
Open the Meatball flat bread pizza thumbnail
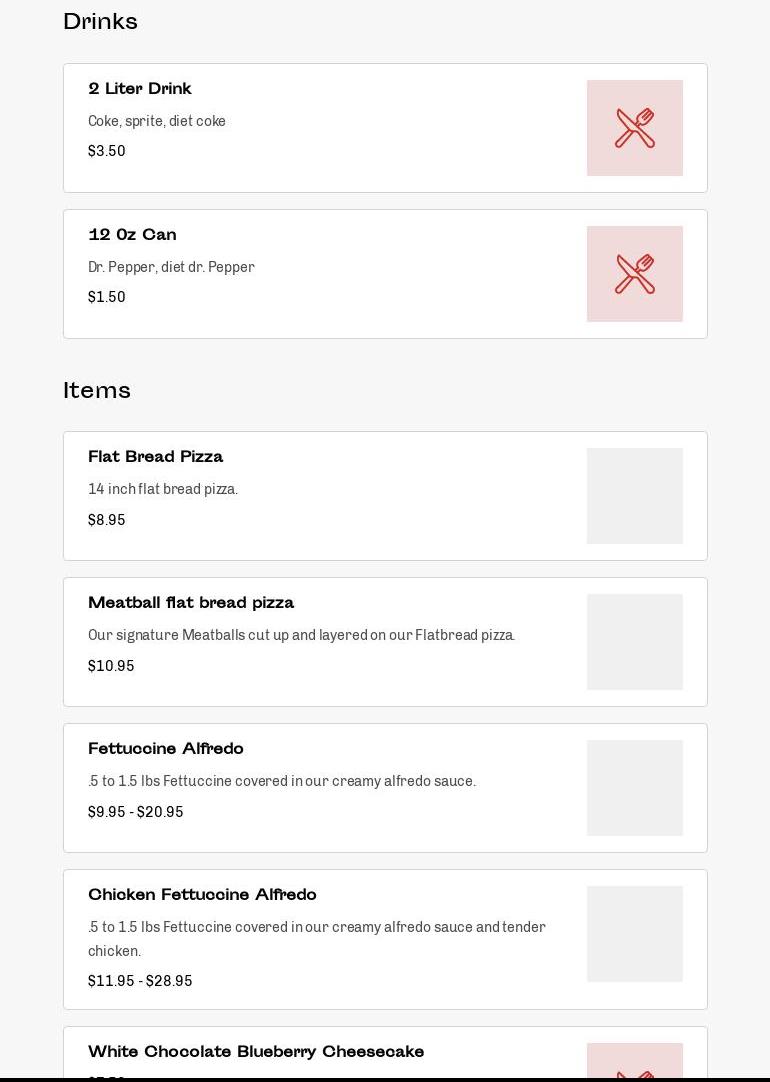click(634, 642)
